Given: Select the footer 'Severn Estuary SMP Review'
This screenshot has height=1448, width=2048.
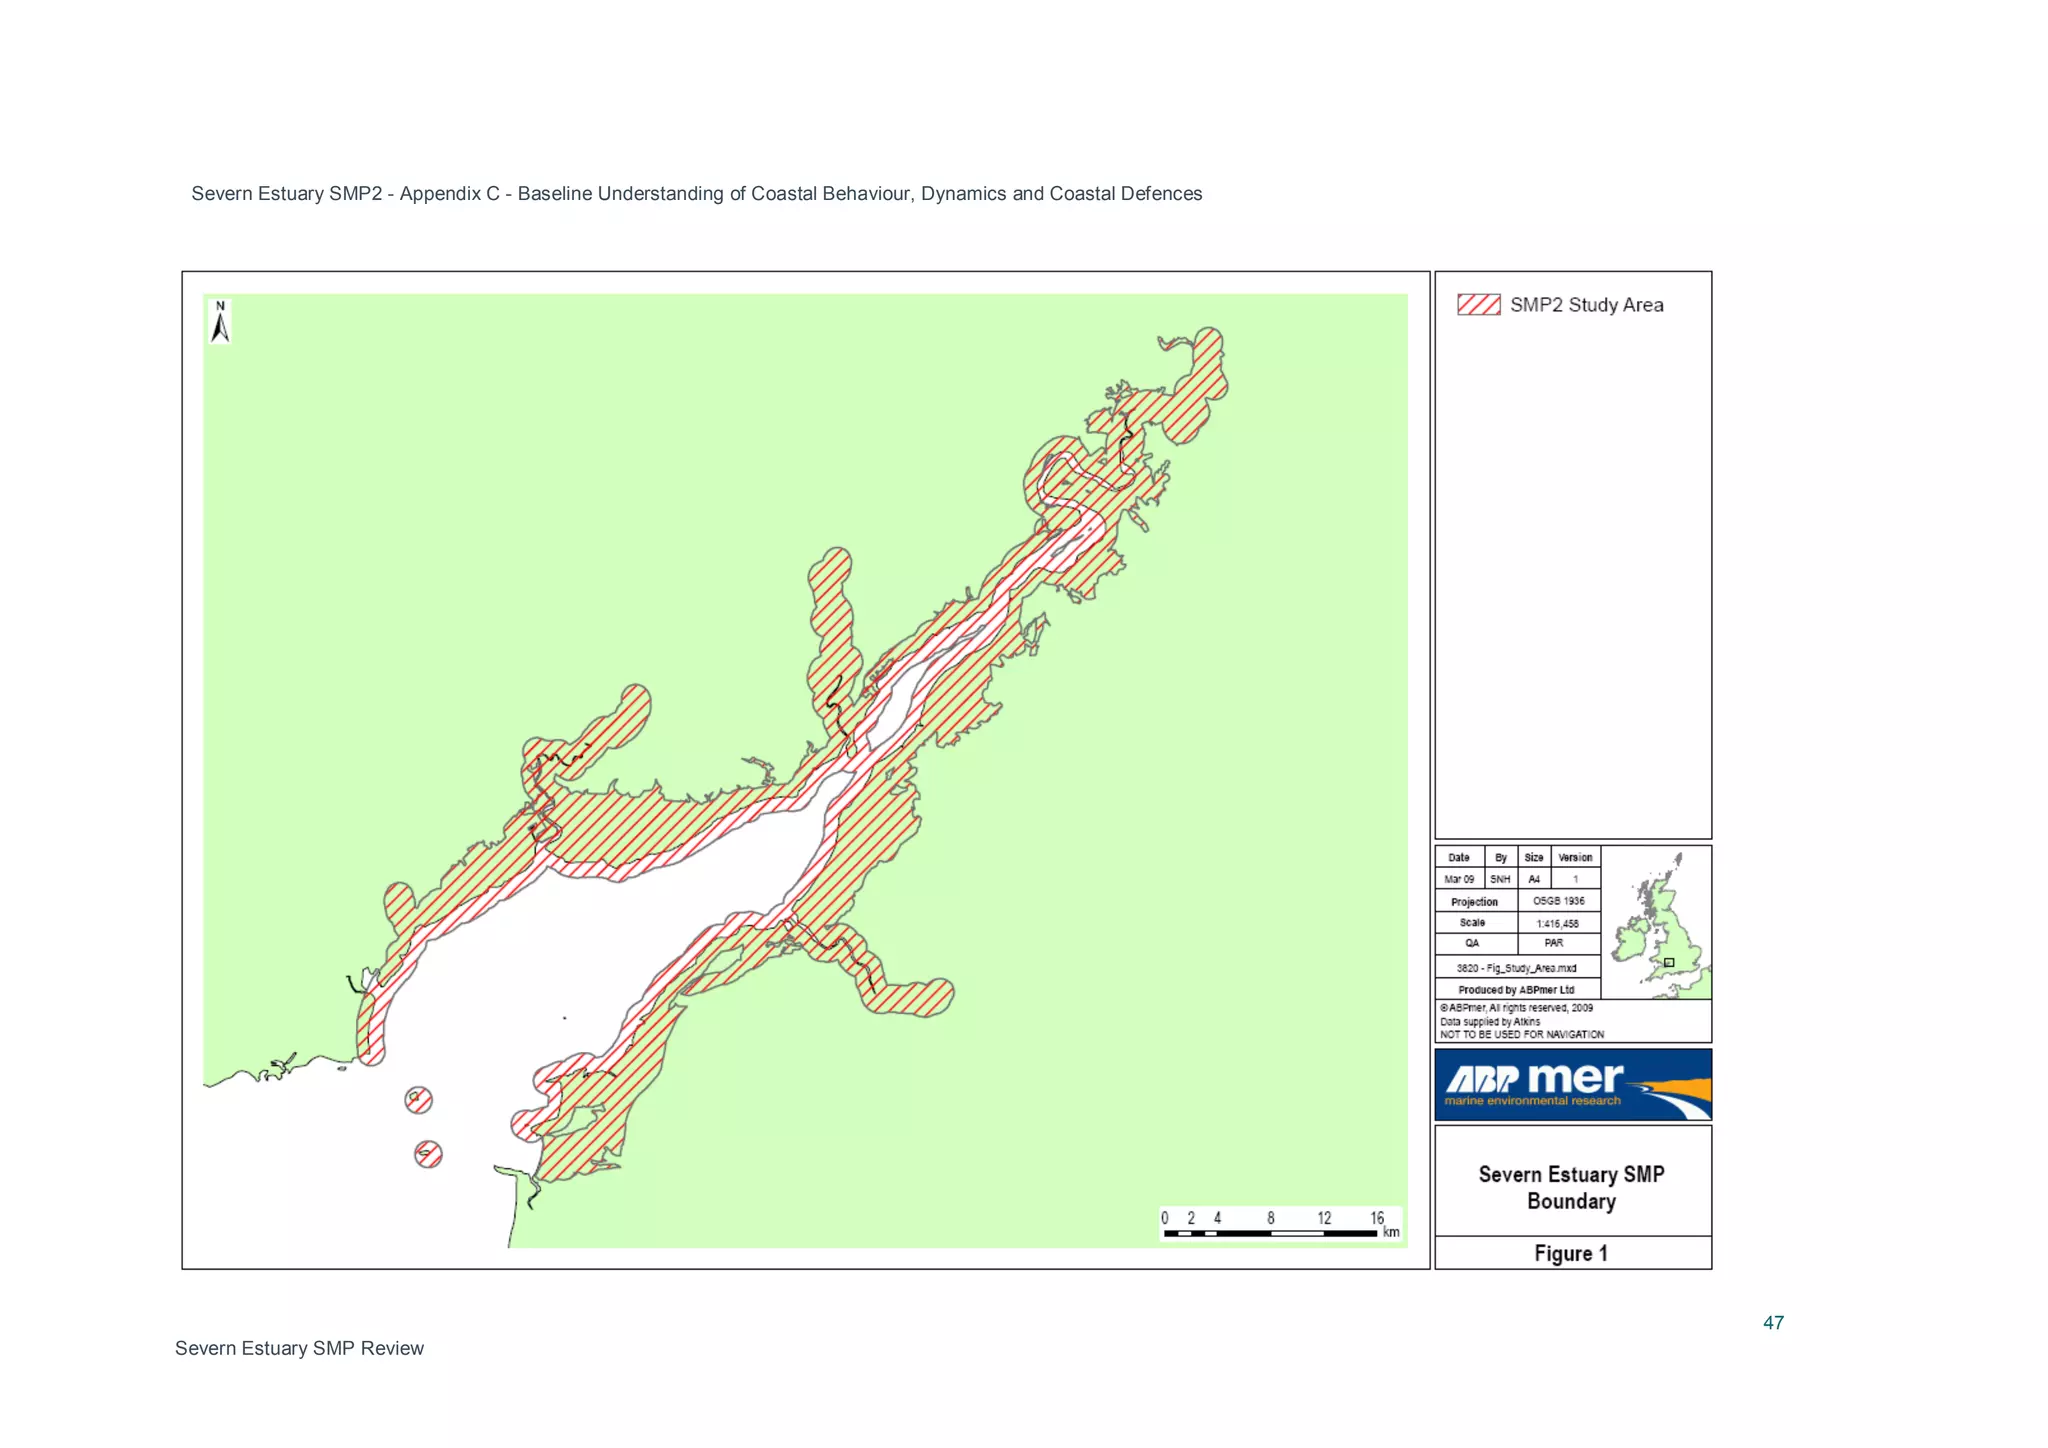Looking at the screenshot, I should click(299, 1348).
